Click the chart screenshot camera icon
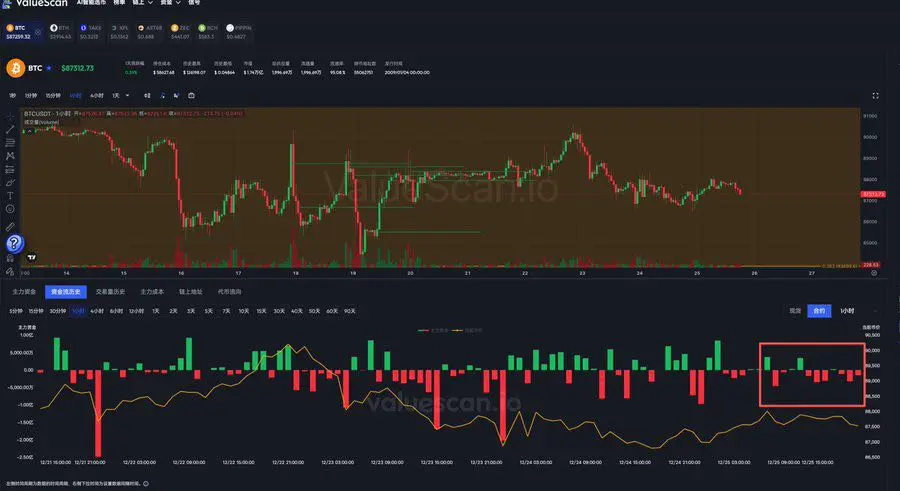Image resolution: width=900 pixels, height=491 pixels. click(x=191, y=95)
